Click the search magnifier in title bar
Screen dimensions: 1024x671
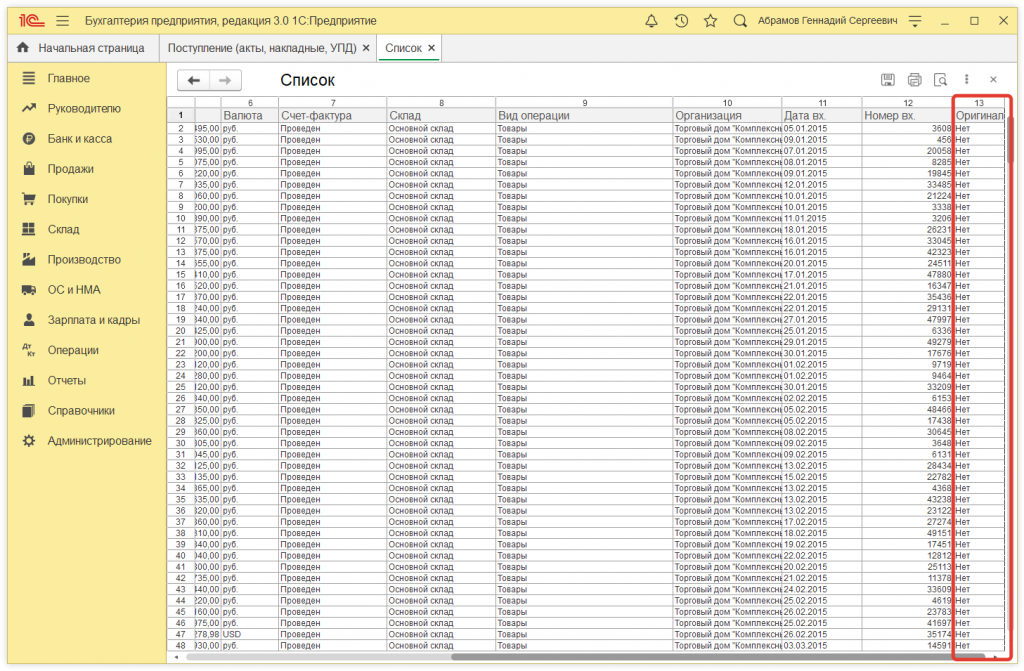(740, 21)
